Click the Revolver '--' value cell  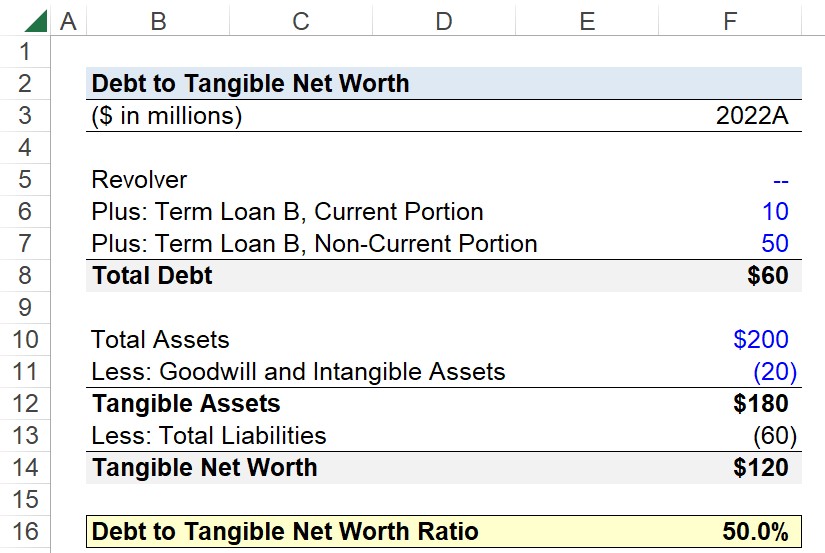tap(780, 182)
